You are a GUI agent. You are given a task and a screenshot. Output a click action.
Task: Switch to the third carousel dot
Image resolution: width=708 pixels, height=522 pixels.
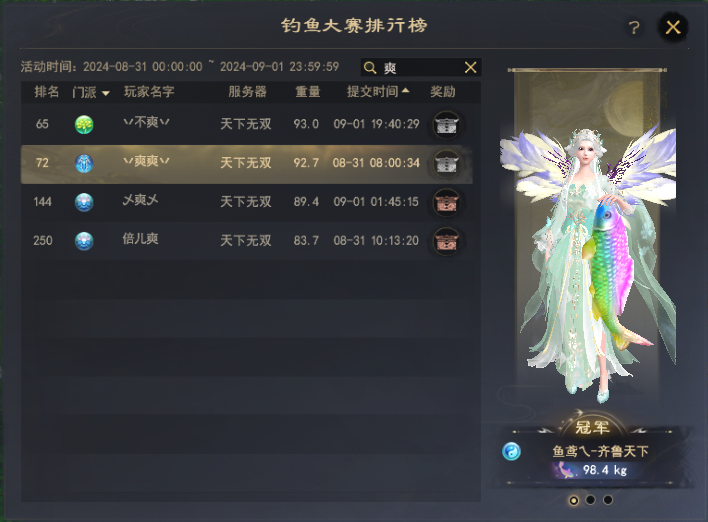coord(608,500)
